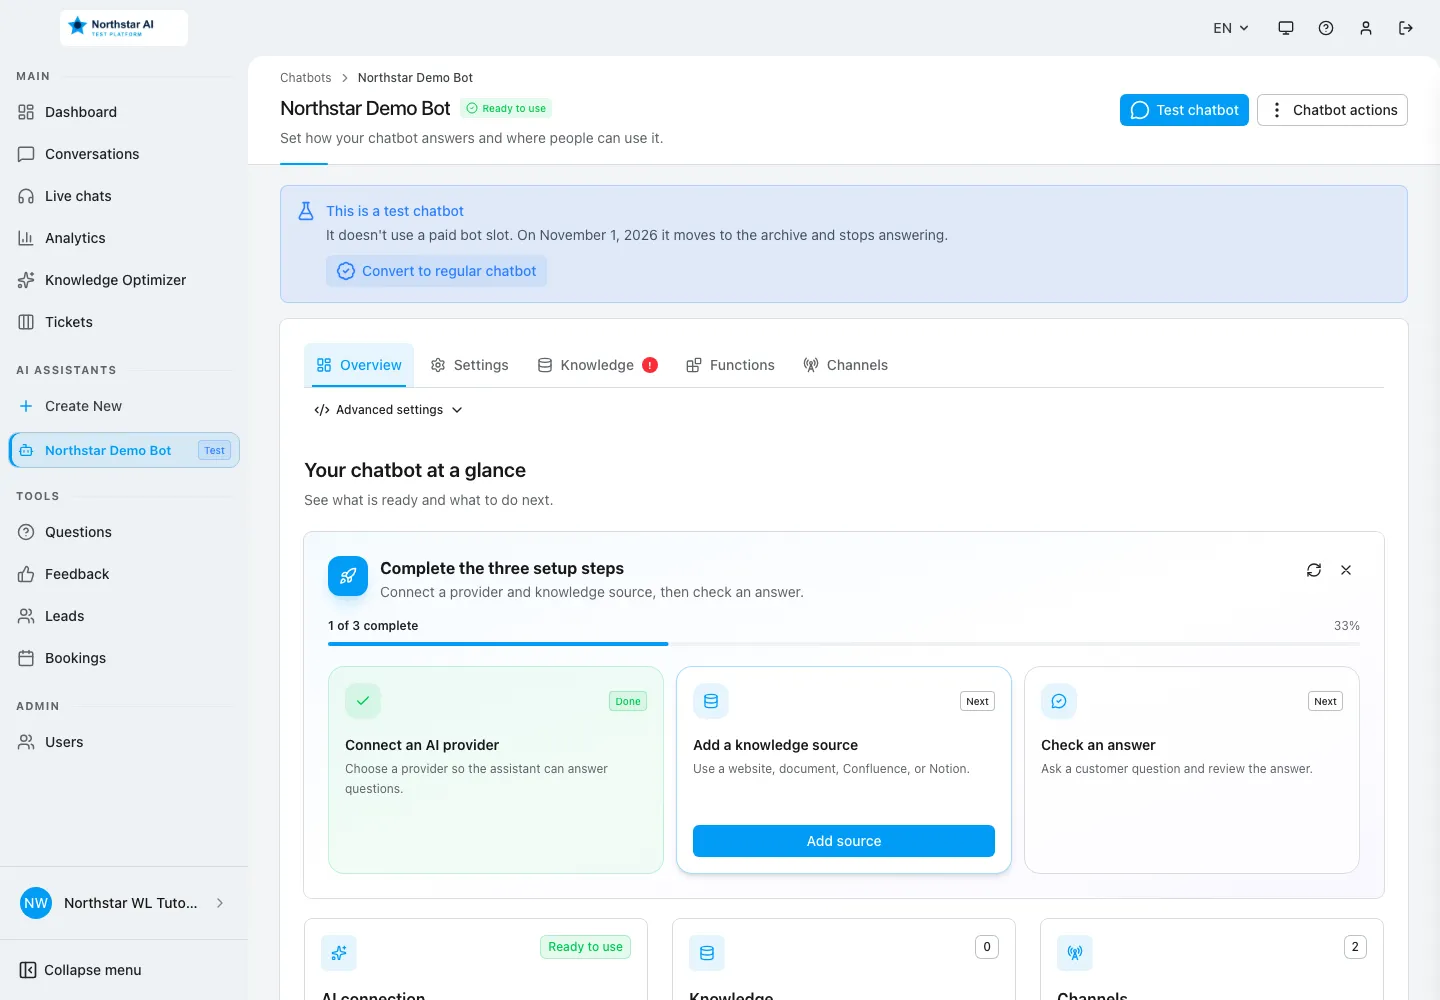Click the Add source button
The height and width of the screenshot is (1000, 1440).
[x=844, y=841]
